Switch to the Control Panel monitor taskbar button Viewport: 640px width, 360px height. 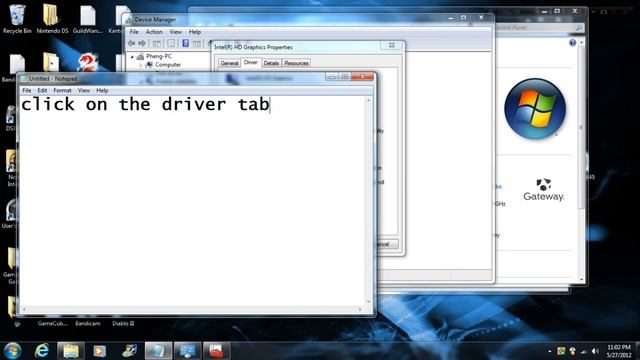click(187, 351)
